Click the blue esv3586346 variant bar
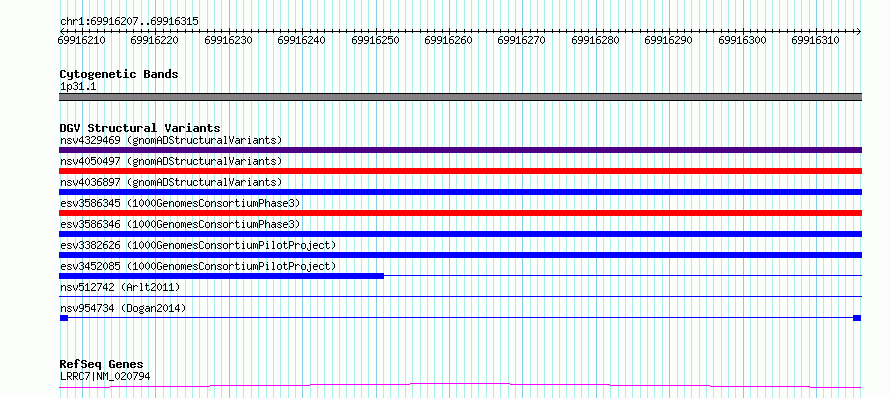 [x=460, y=234]
